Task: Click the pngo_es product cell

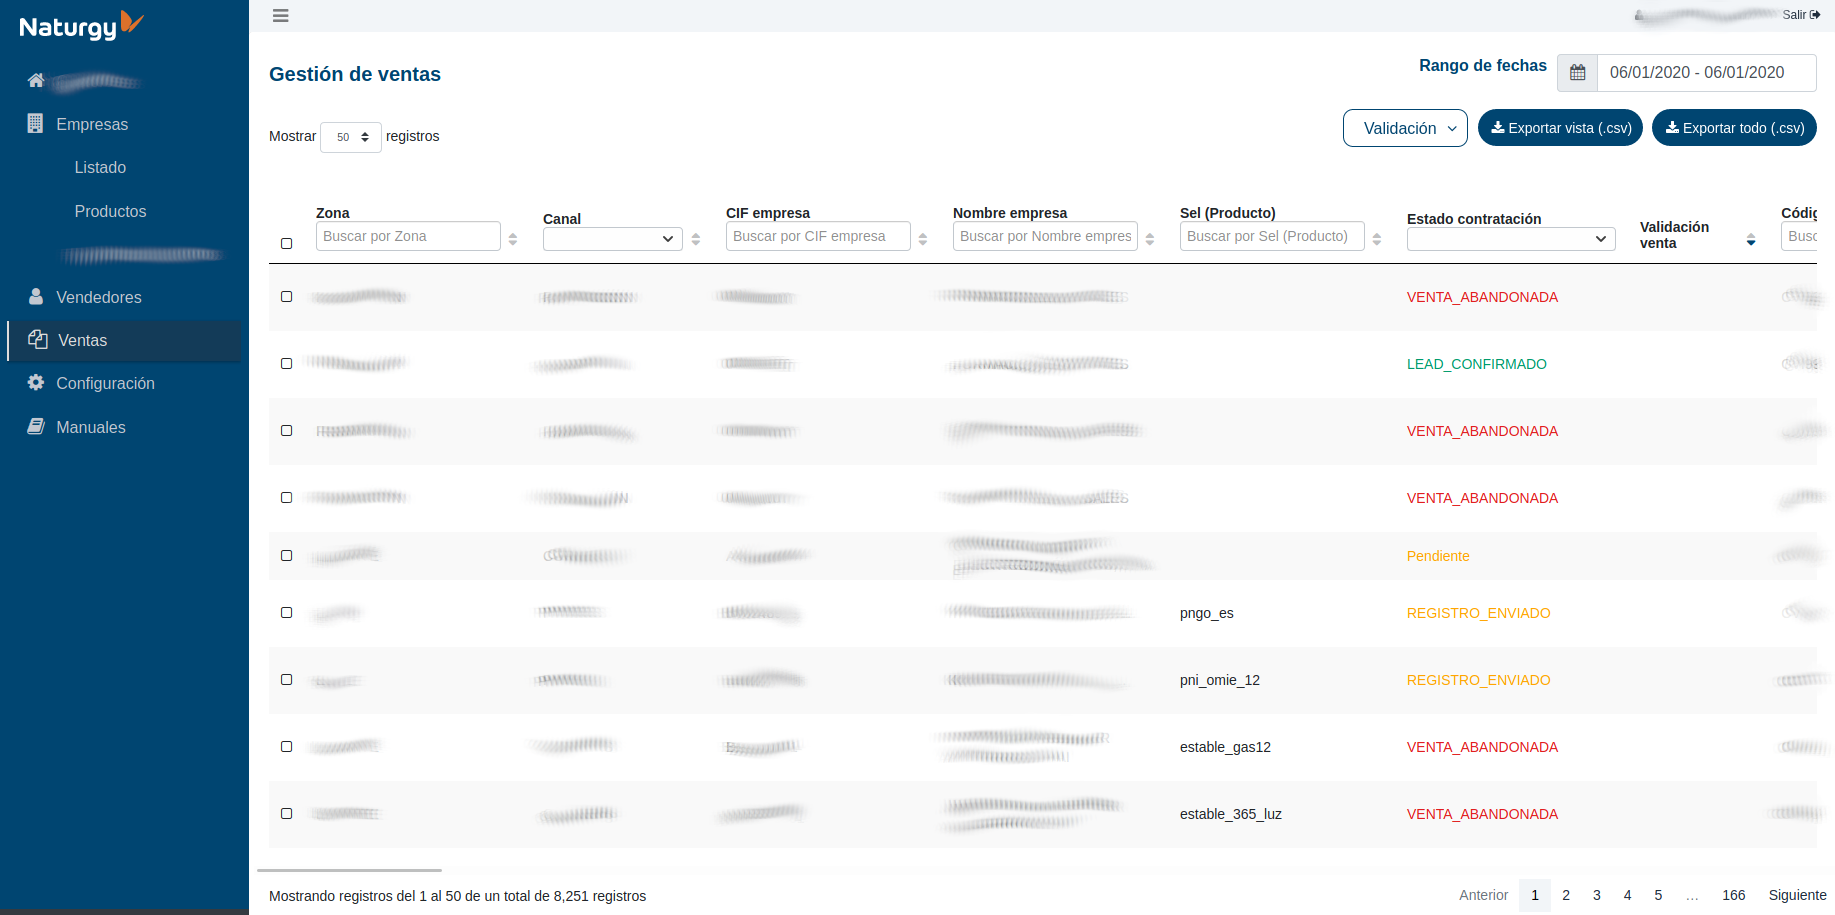Action: tap(1207, 613)
